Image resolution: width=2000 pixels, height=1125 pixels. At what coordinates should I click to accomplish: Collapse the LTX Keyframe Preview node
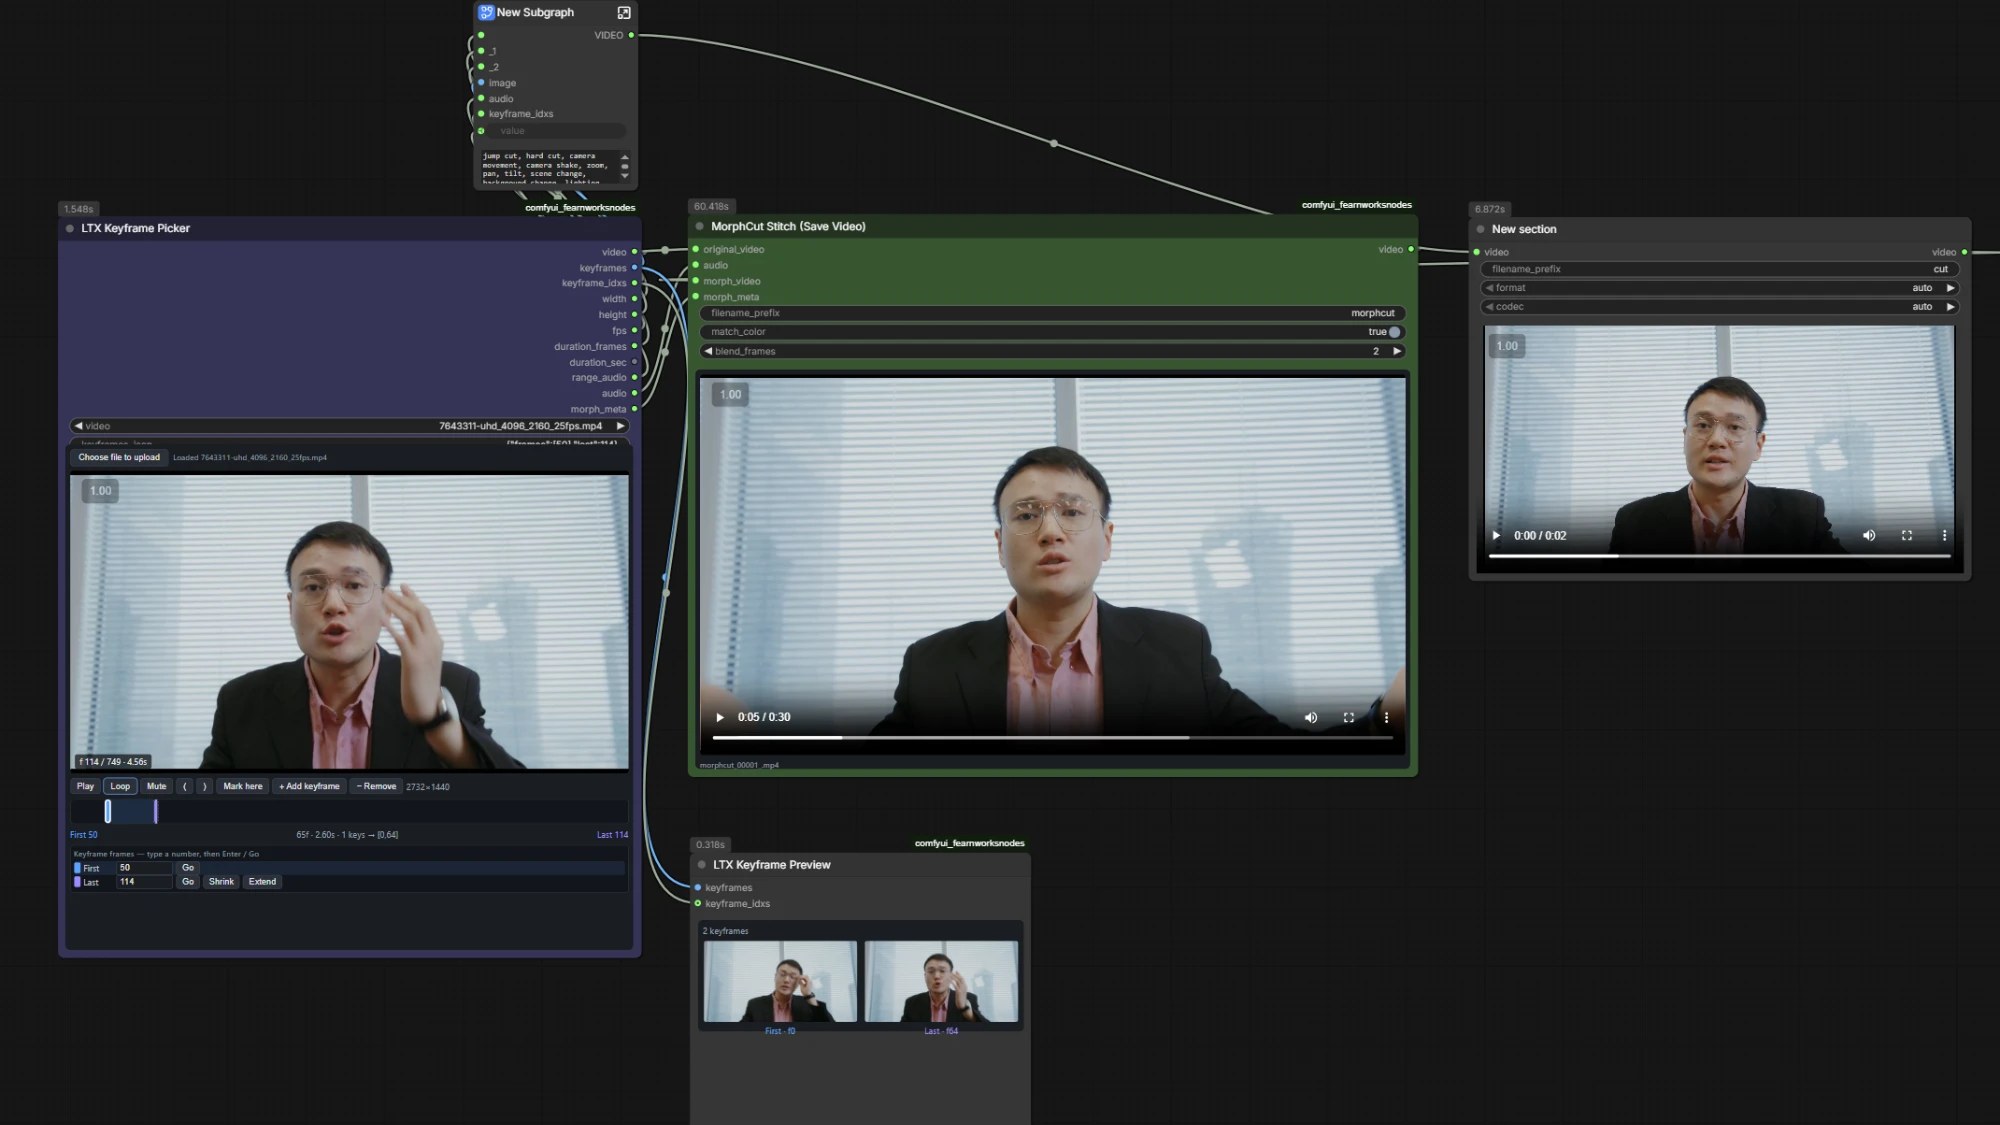pyautogui.click(x=702, y=865)
